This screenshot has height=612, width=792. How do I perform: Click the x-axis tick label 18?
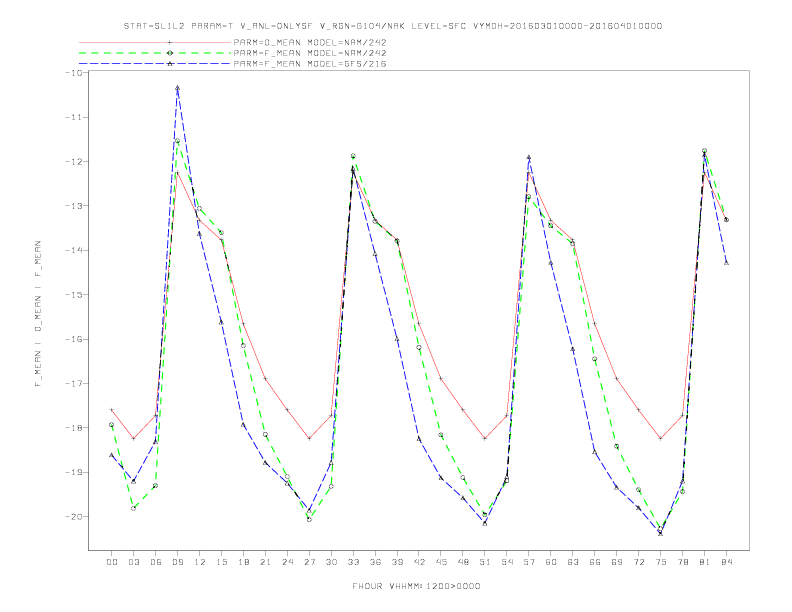coord(243,562)
